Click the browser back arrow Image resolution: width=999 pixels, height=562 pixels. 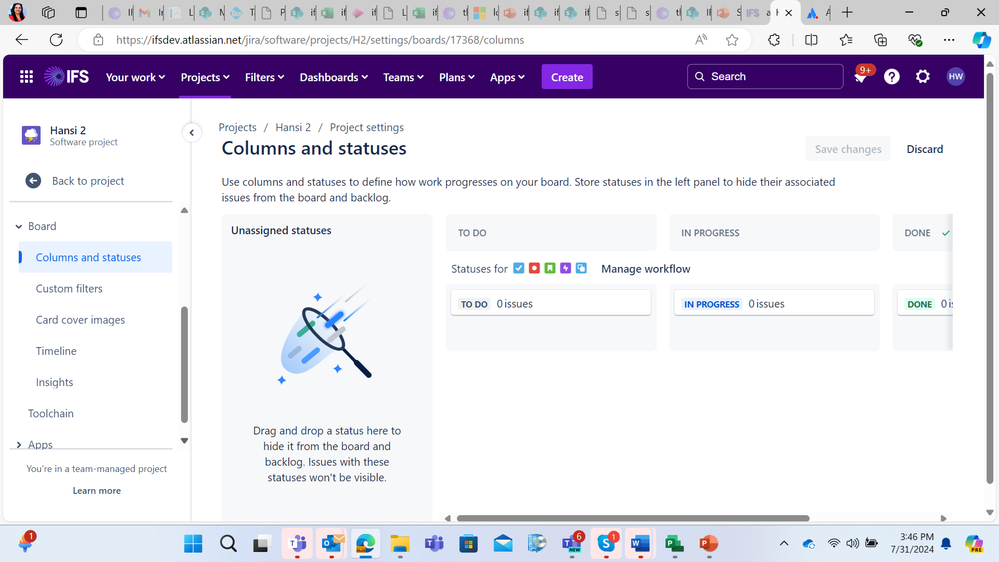(22, 40)
